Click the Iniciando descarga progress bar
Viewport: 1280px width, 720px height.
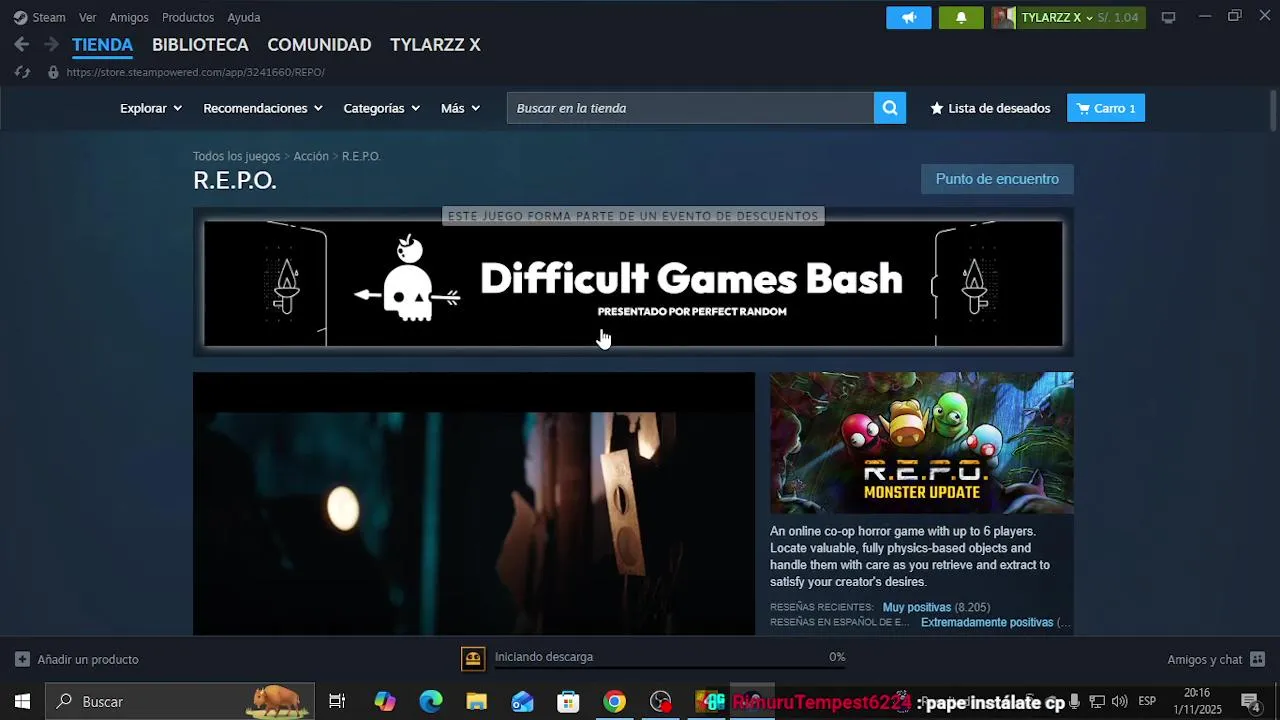tap(670, 669)
